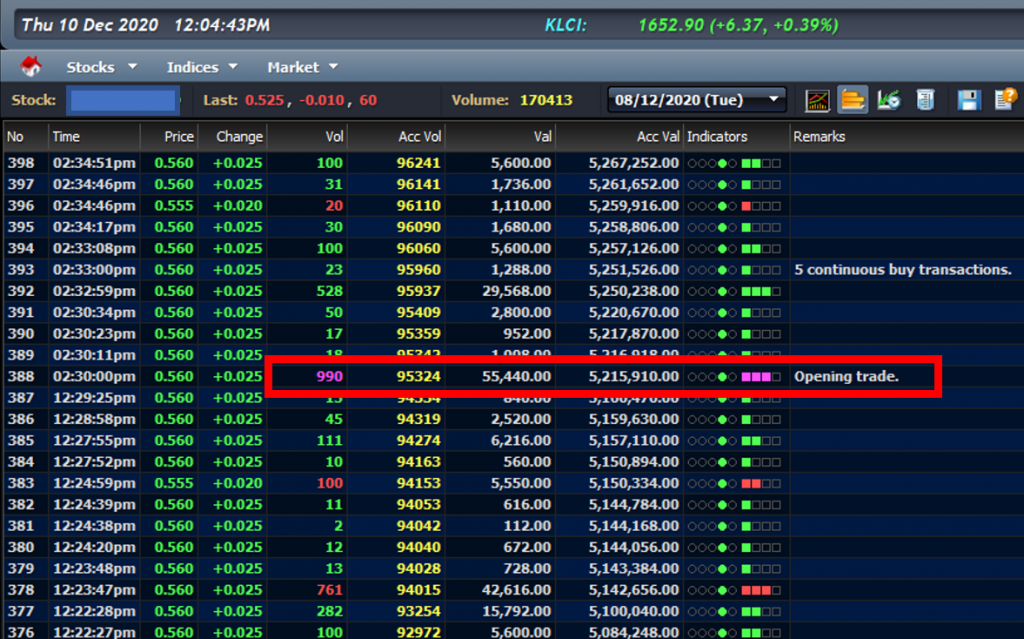The image size is (1024, 639).
Task: Toggle the green indicator dot on row 398
Action: click(723, 163)
